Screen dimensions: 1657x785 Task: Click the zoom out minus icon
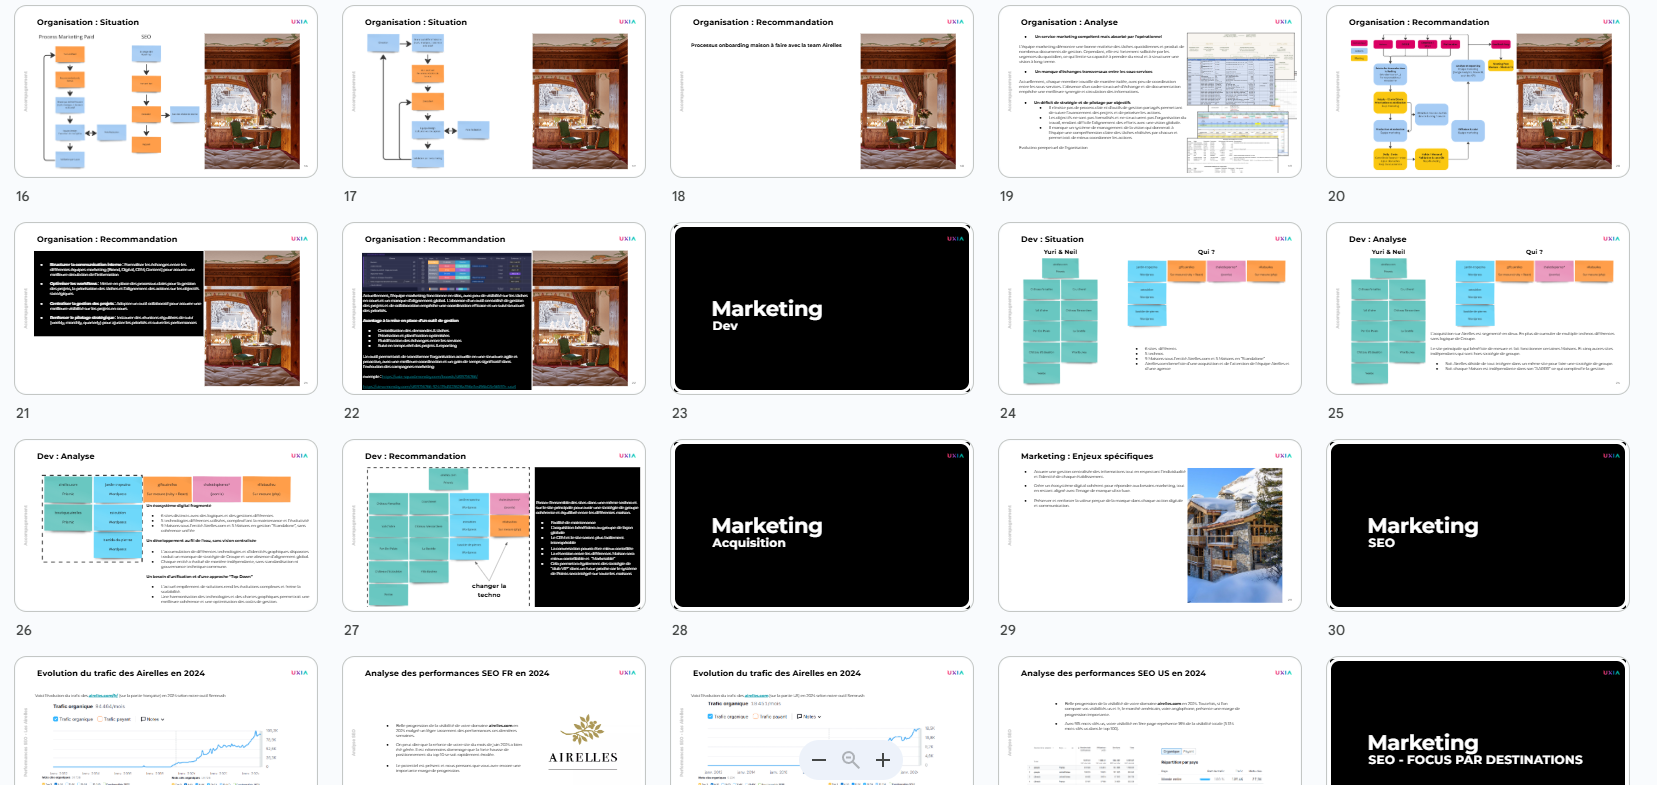point(819,760)
